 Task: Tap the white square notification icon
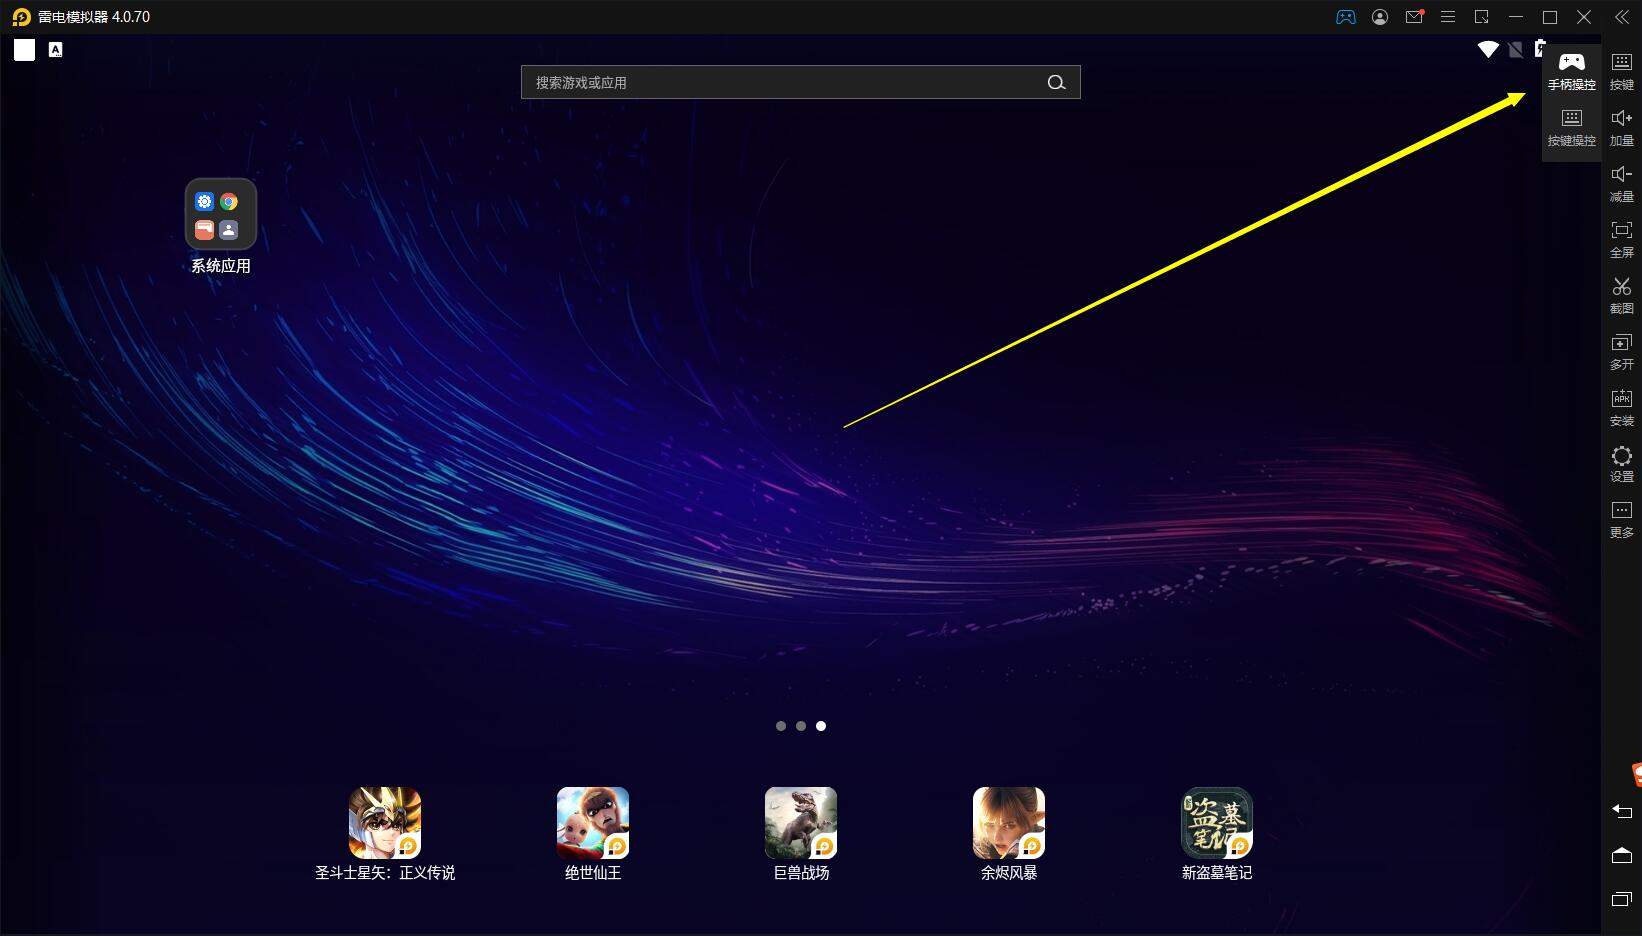click(x=24, y=49)
